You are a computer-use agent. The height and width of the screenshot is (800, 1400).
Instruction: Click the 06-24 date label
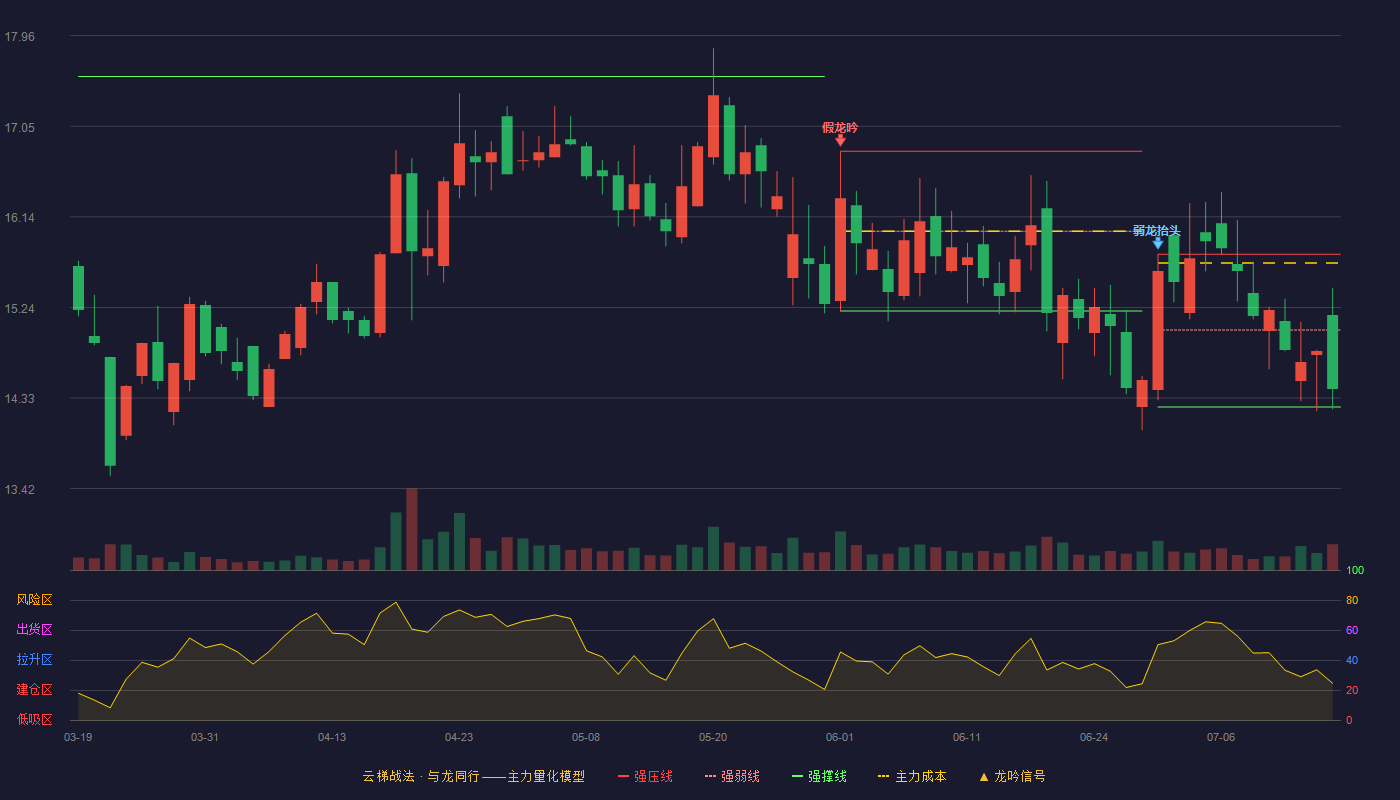pos(1094,737)
